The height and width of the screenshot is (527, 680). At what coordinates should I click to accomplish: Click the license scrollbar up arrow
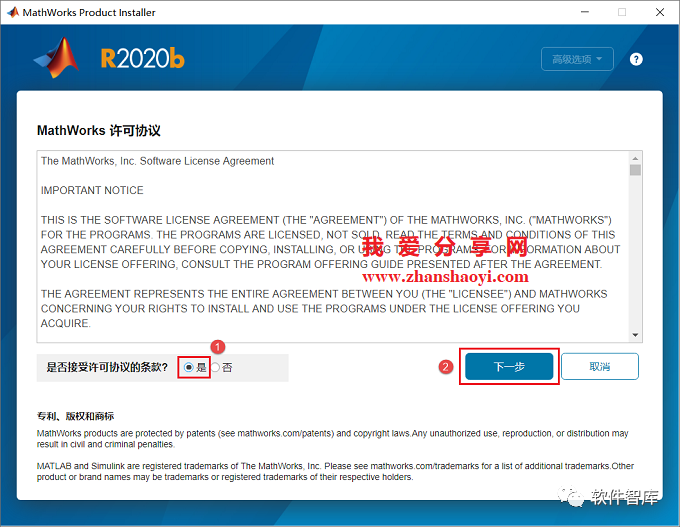[635, 158]
